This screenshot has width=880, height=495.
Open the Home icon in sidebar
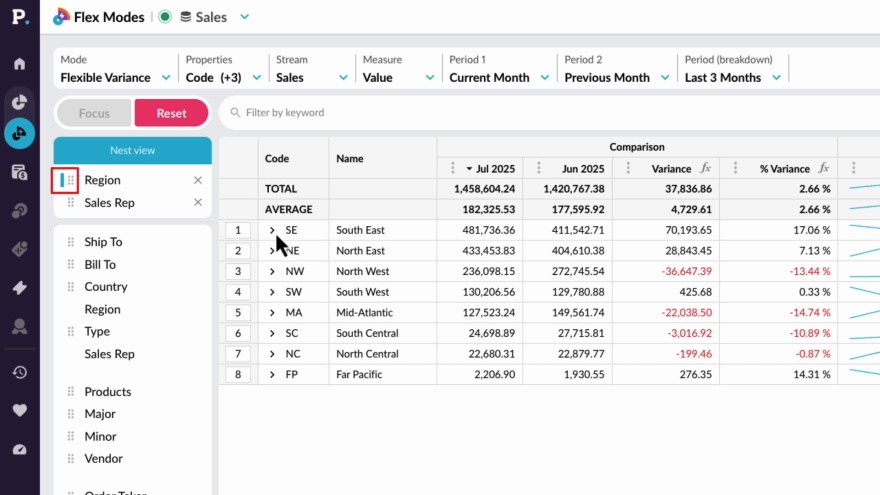20,63
